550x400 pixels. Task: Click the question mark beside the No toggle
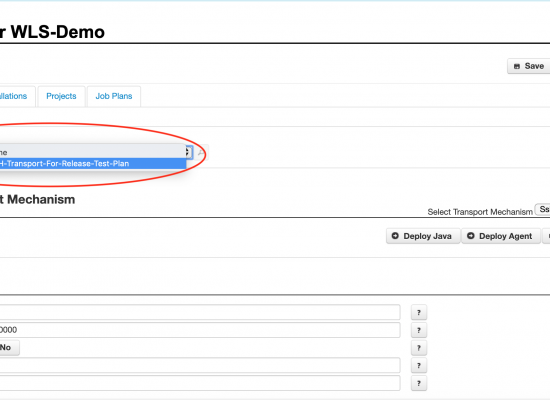coord(419,348)
